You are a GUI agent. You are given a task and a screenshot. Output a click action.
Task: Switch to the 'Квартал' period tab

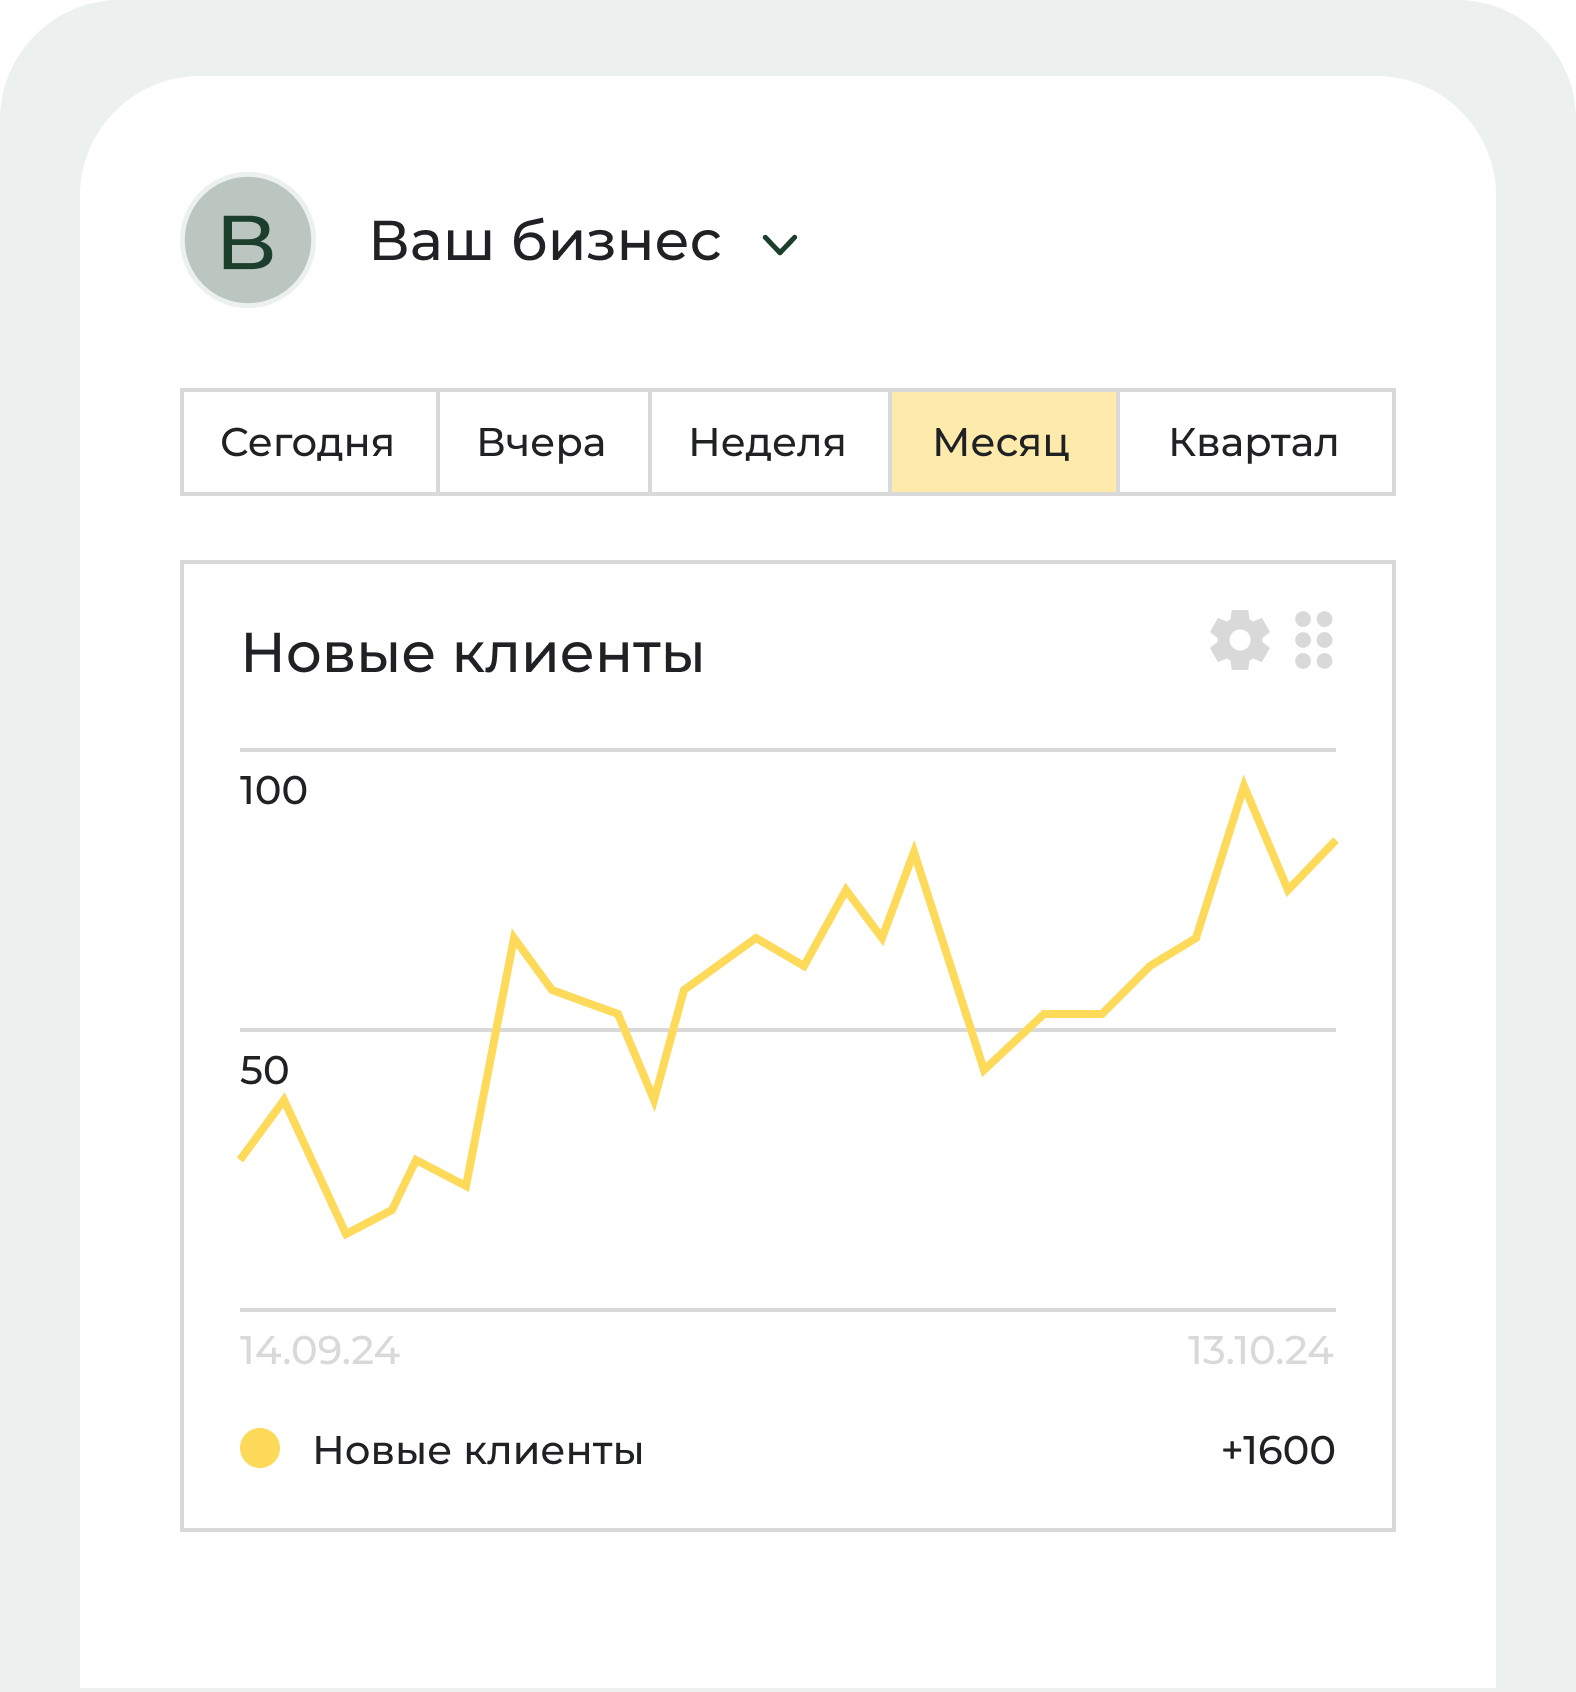pos(1255,442)
